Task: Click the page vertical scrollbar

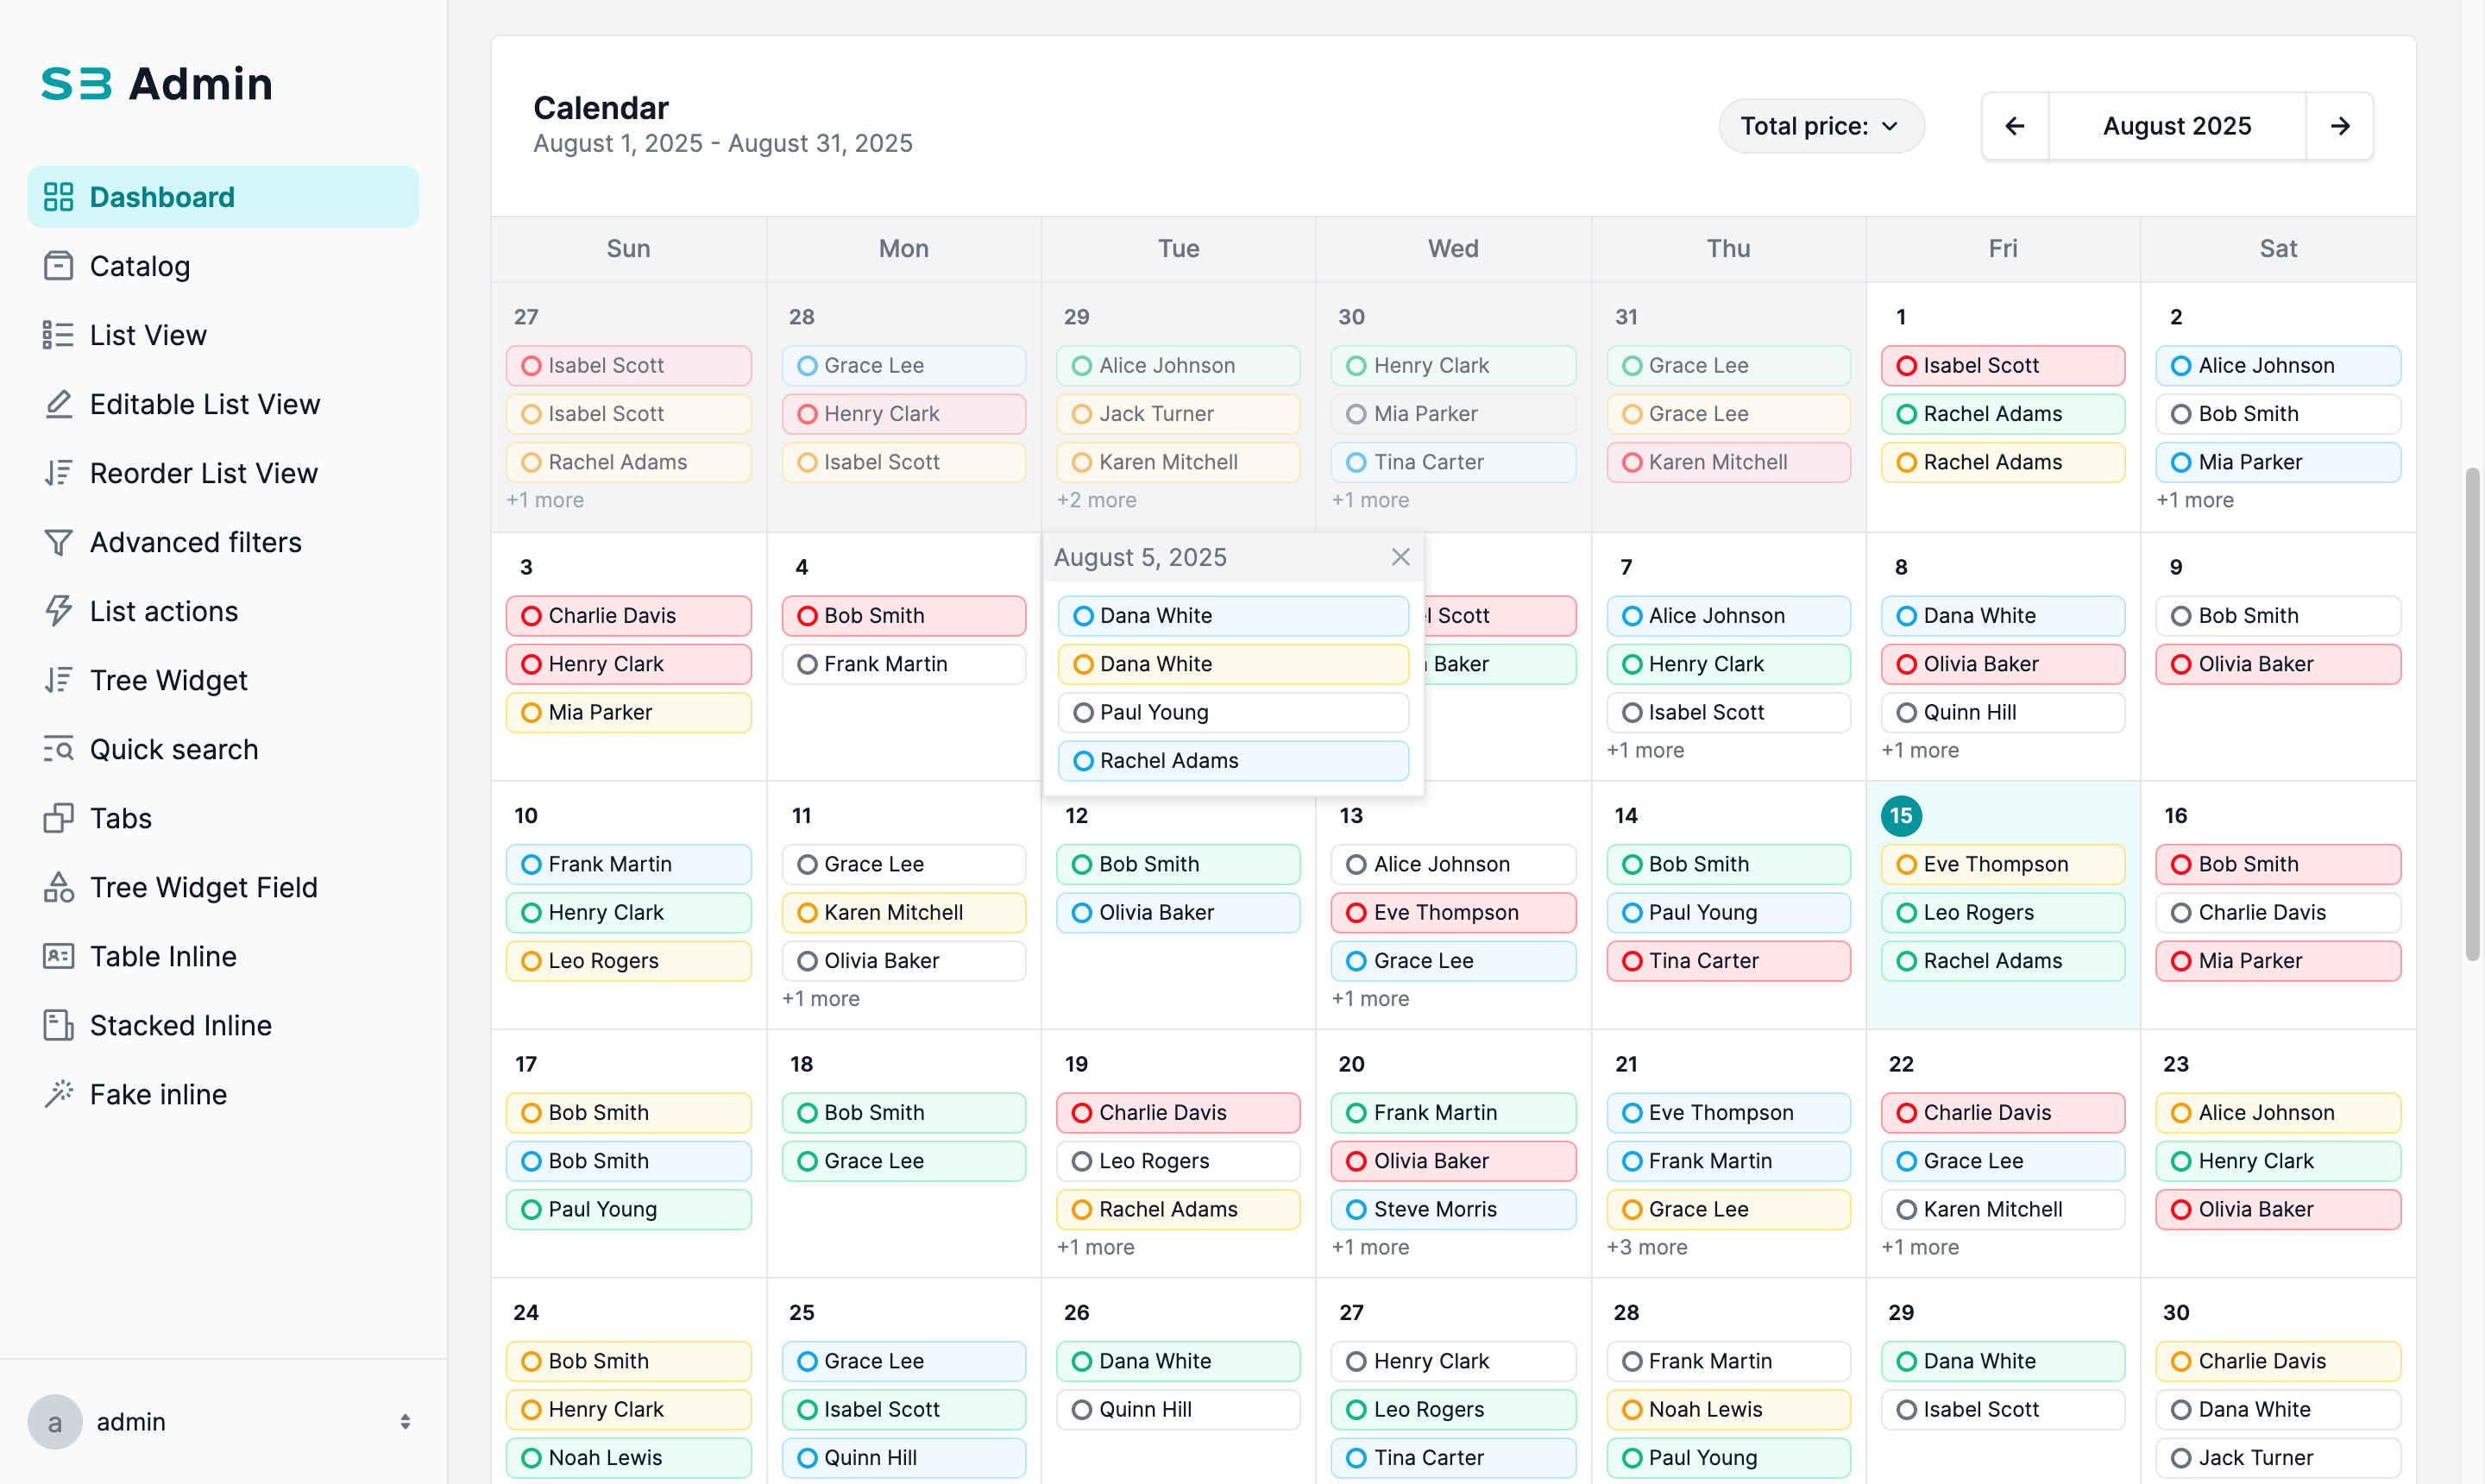Action: (2472, 715)
